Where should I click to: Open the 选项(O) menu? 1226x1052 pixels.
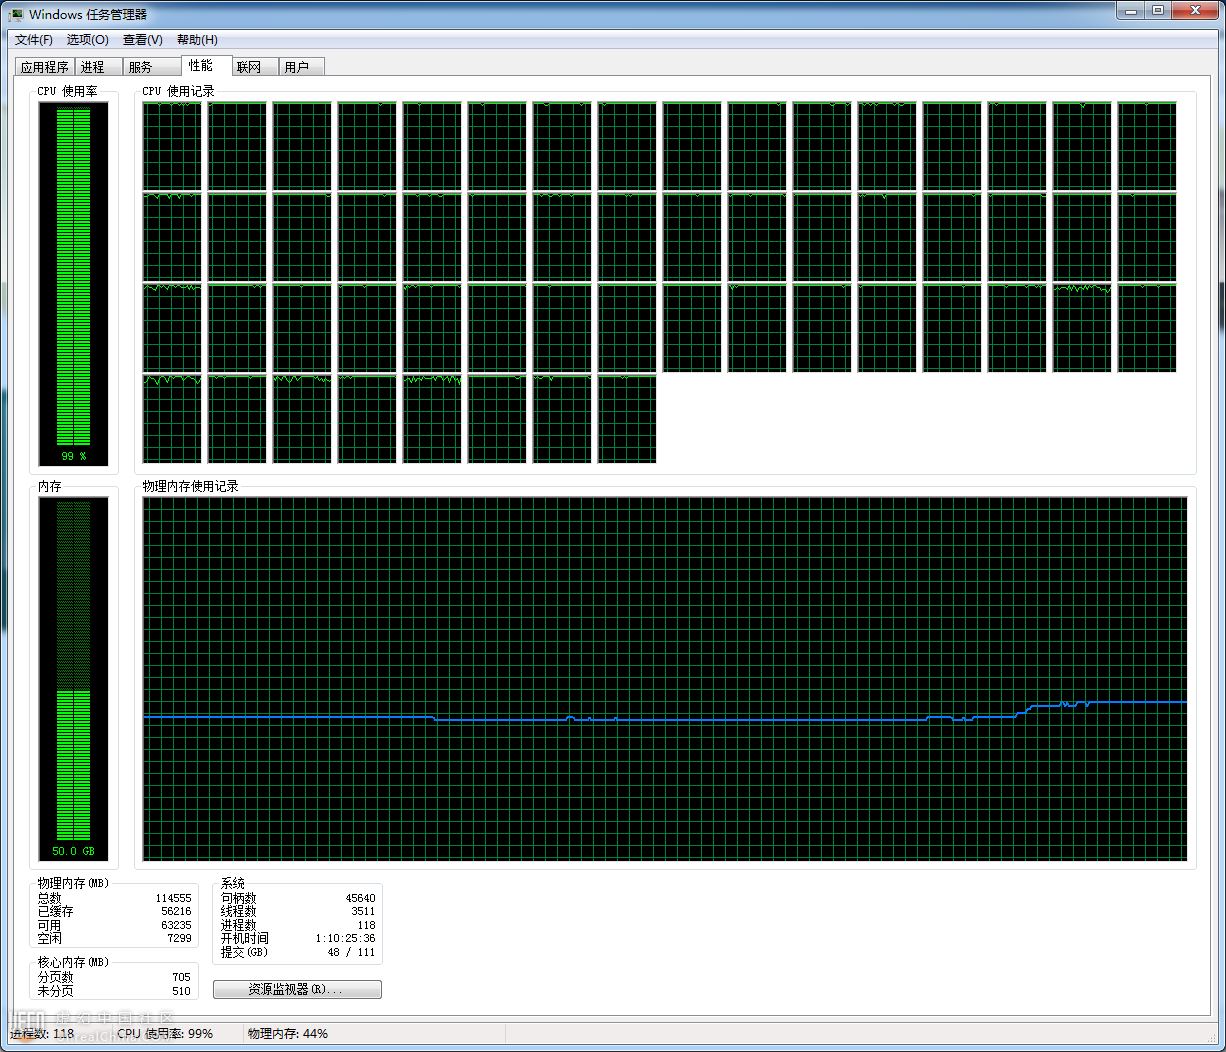88,40
